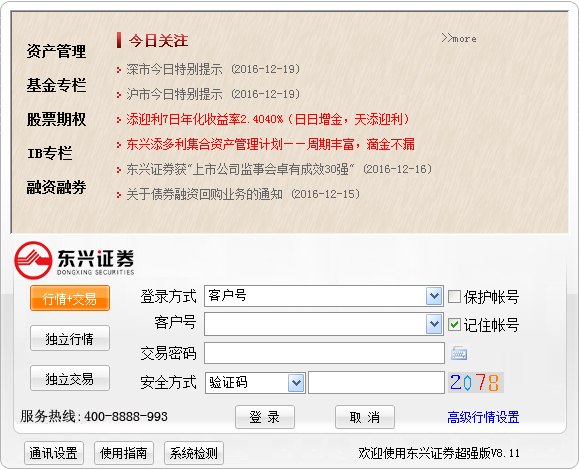Click the red bullet beside 深市今日特别提示
Viewport: 580px width, 470px height.
pyautogui.click(x=119, y=70)
